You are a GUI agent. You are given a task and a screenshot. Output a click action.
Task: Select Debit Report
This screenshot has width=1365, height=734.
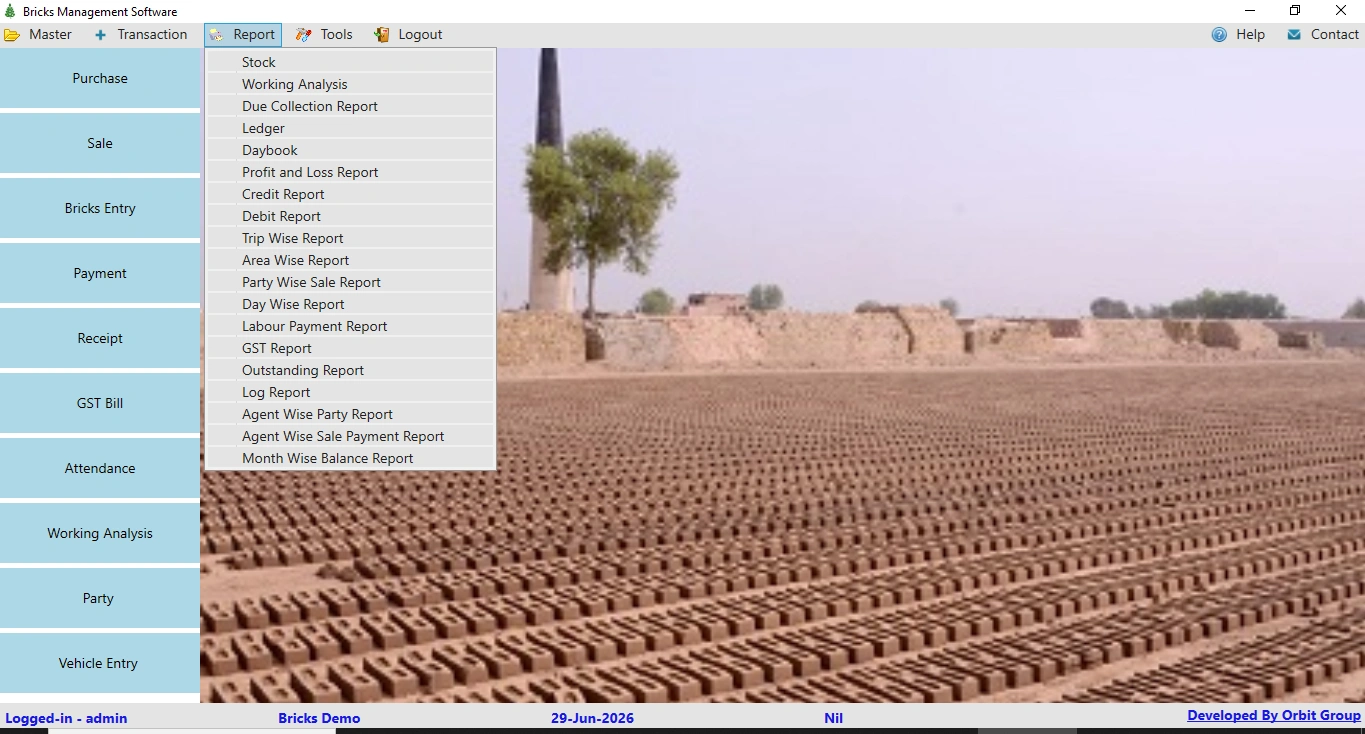(350, 216)
